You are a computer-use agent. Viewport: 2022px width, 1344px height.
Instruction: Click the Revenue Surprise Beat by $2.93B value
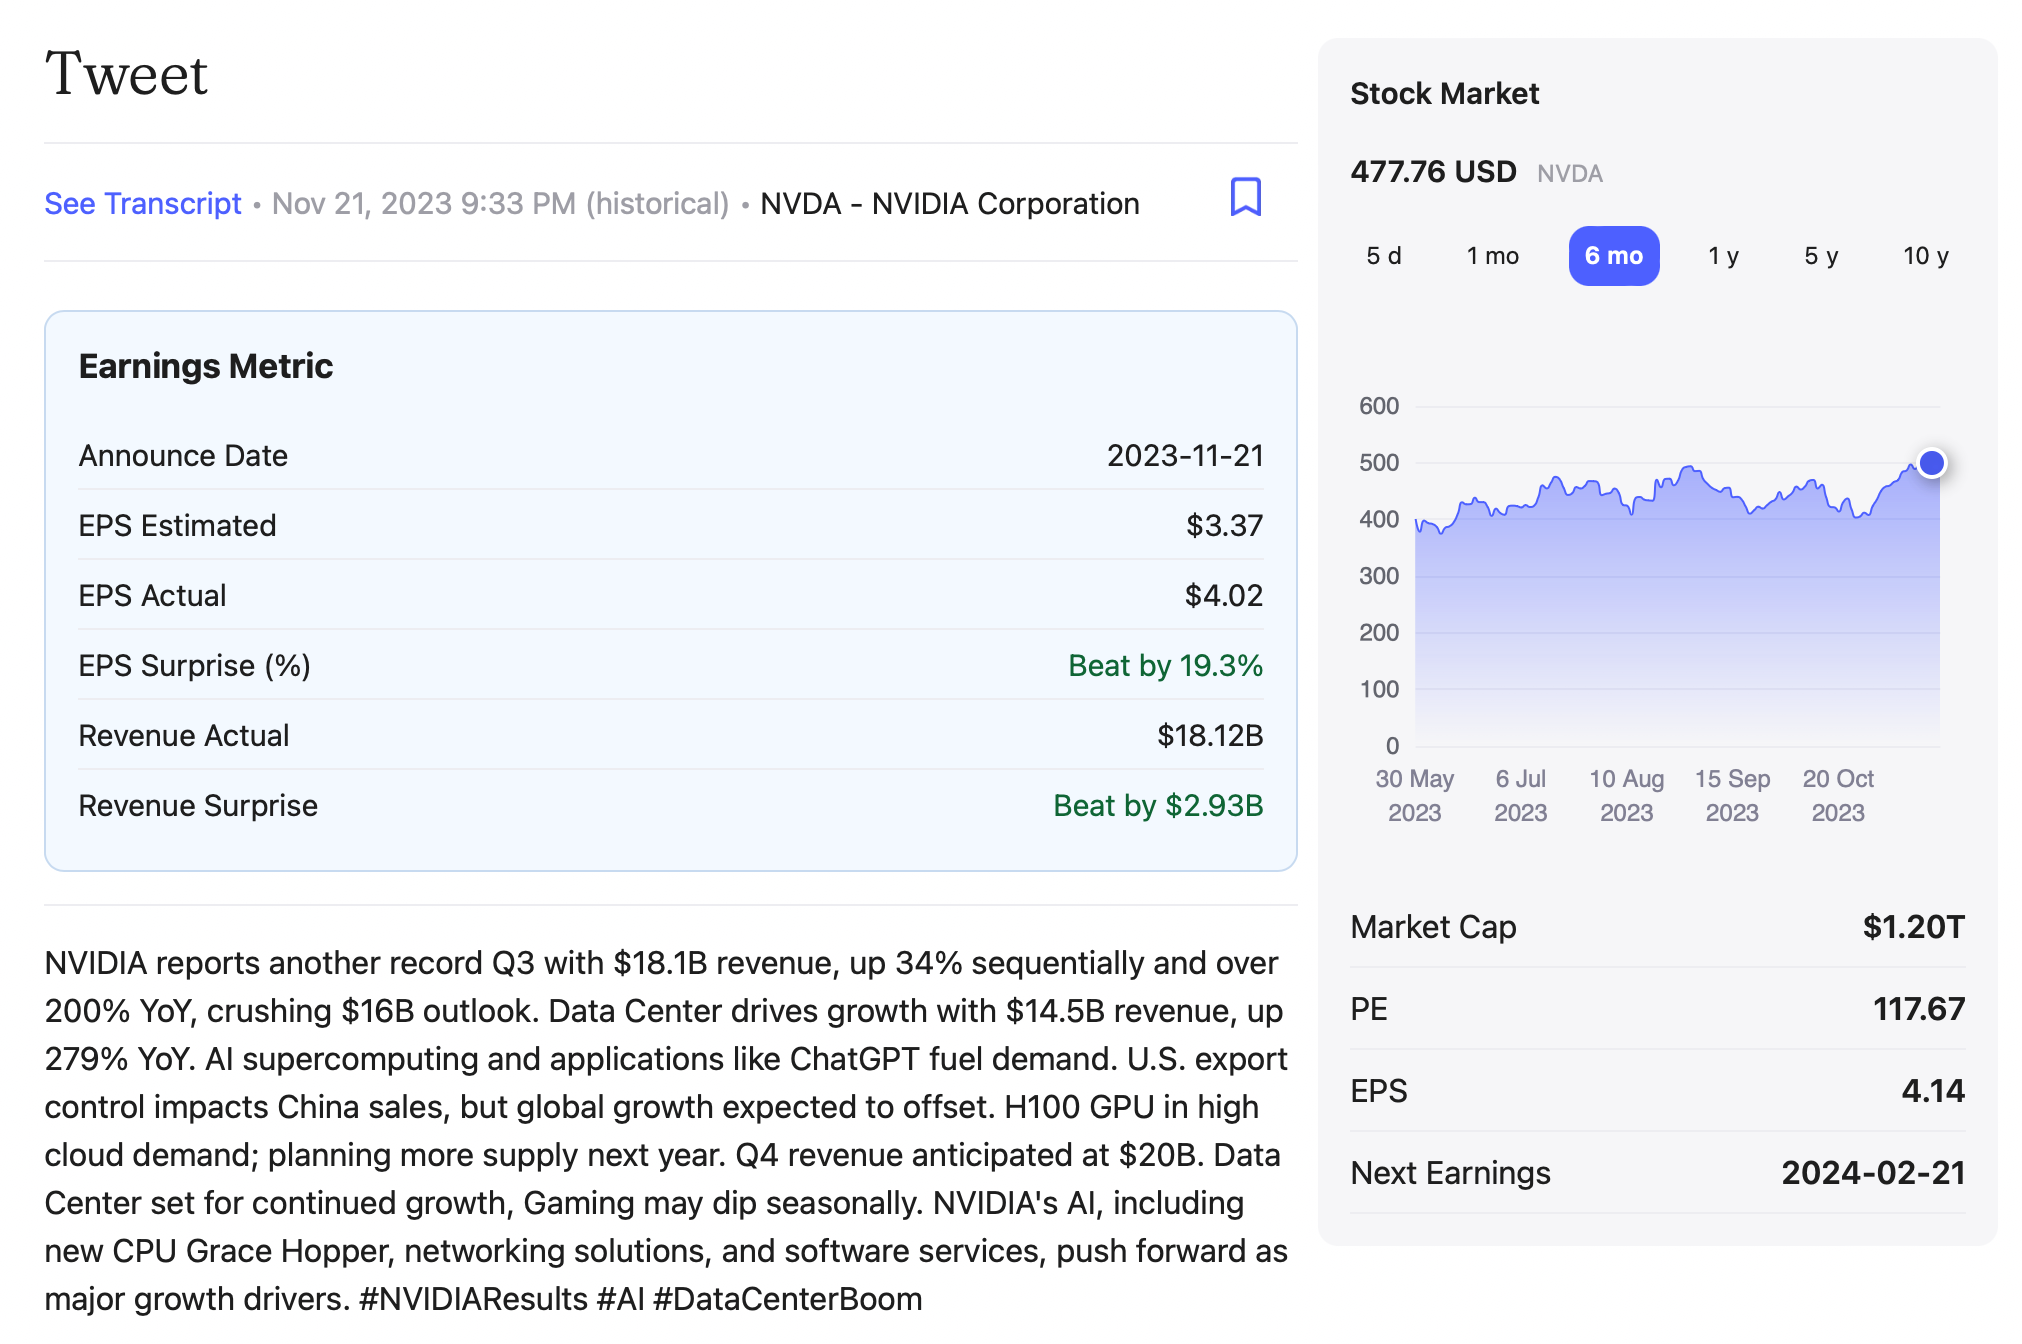pyautogui.click(x=1158, y=805)
